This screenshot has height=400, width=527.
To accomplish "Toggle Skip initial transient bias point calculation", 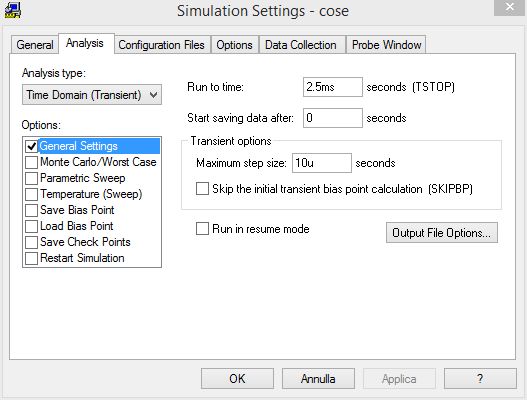I will (x=202, y=189).
